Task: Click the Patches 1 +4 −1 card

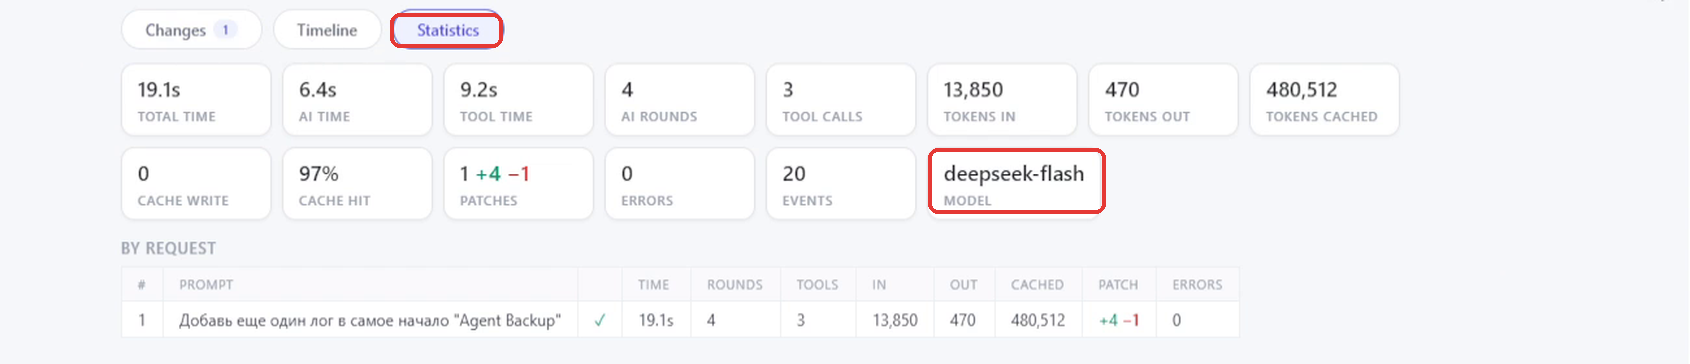Action: [518, 184]
